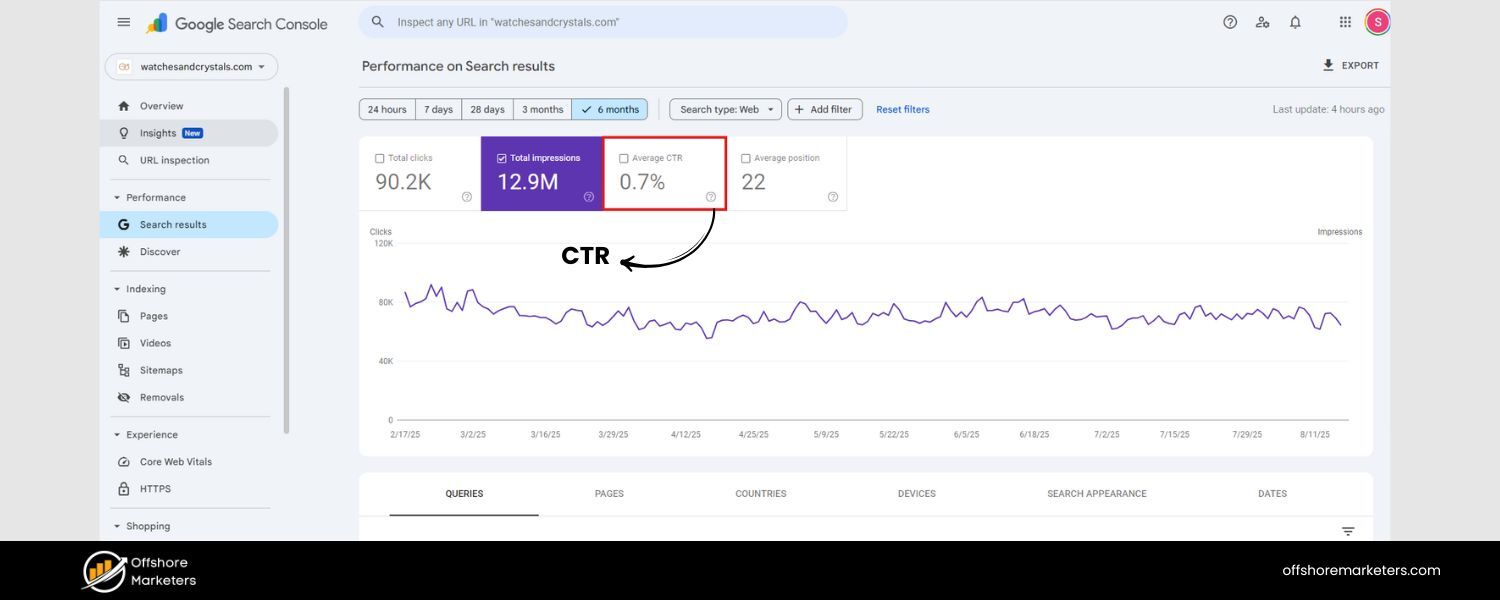This screenshot has width=1500, height=600.
Task: Open Sitemaps via its sidebar icon
Action: tap(123, 369)
